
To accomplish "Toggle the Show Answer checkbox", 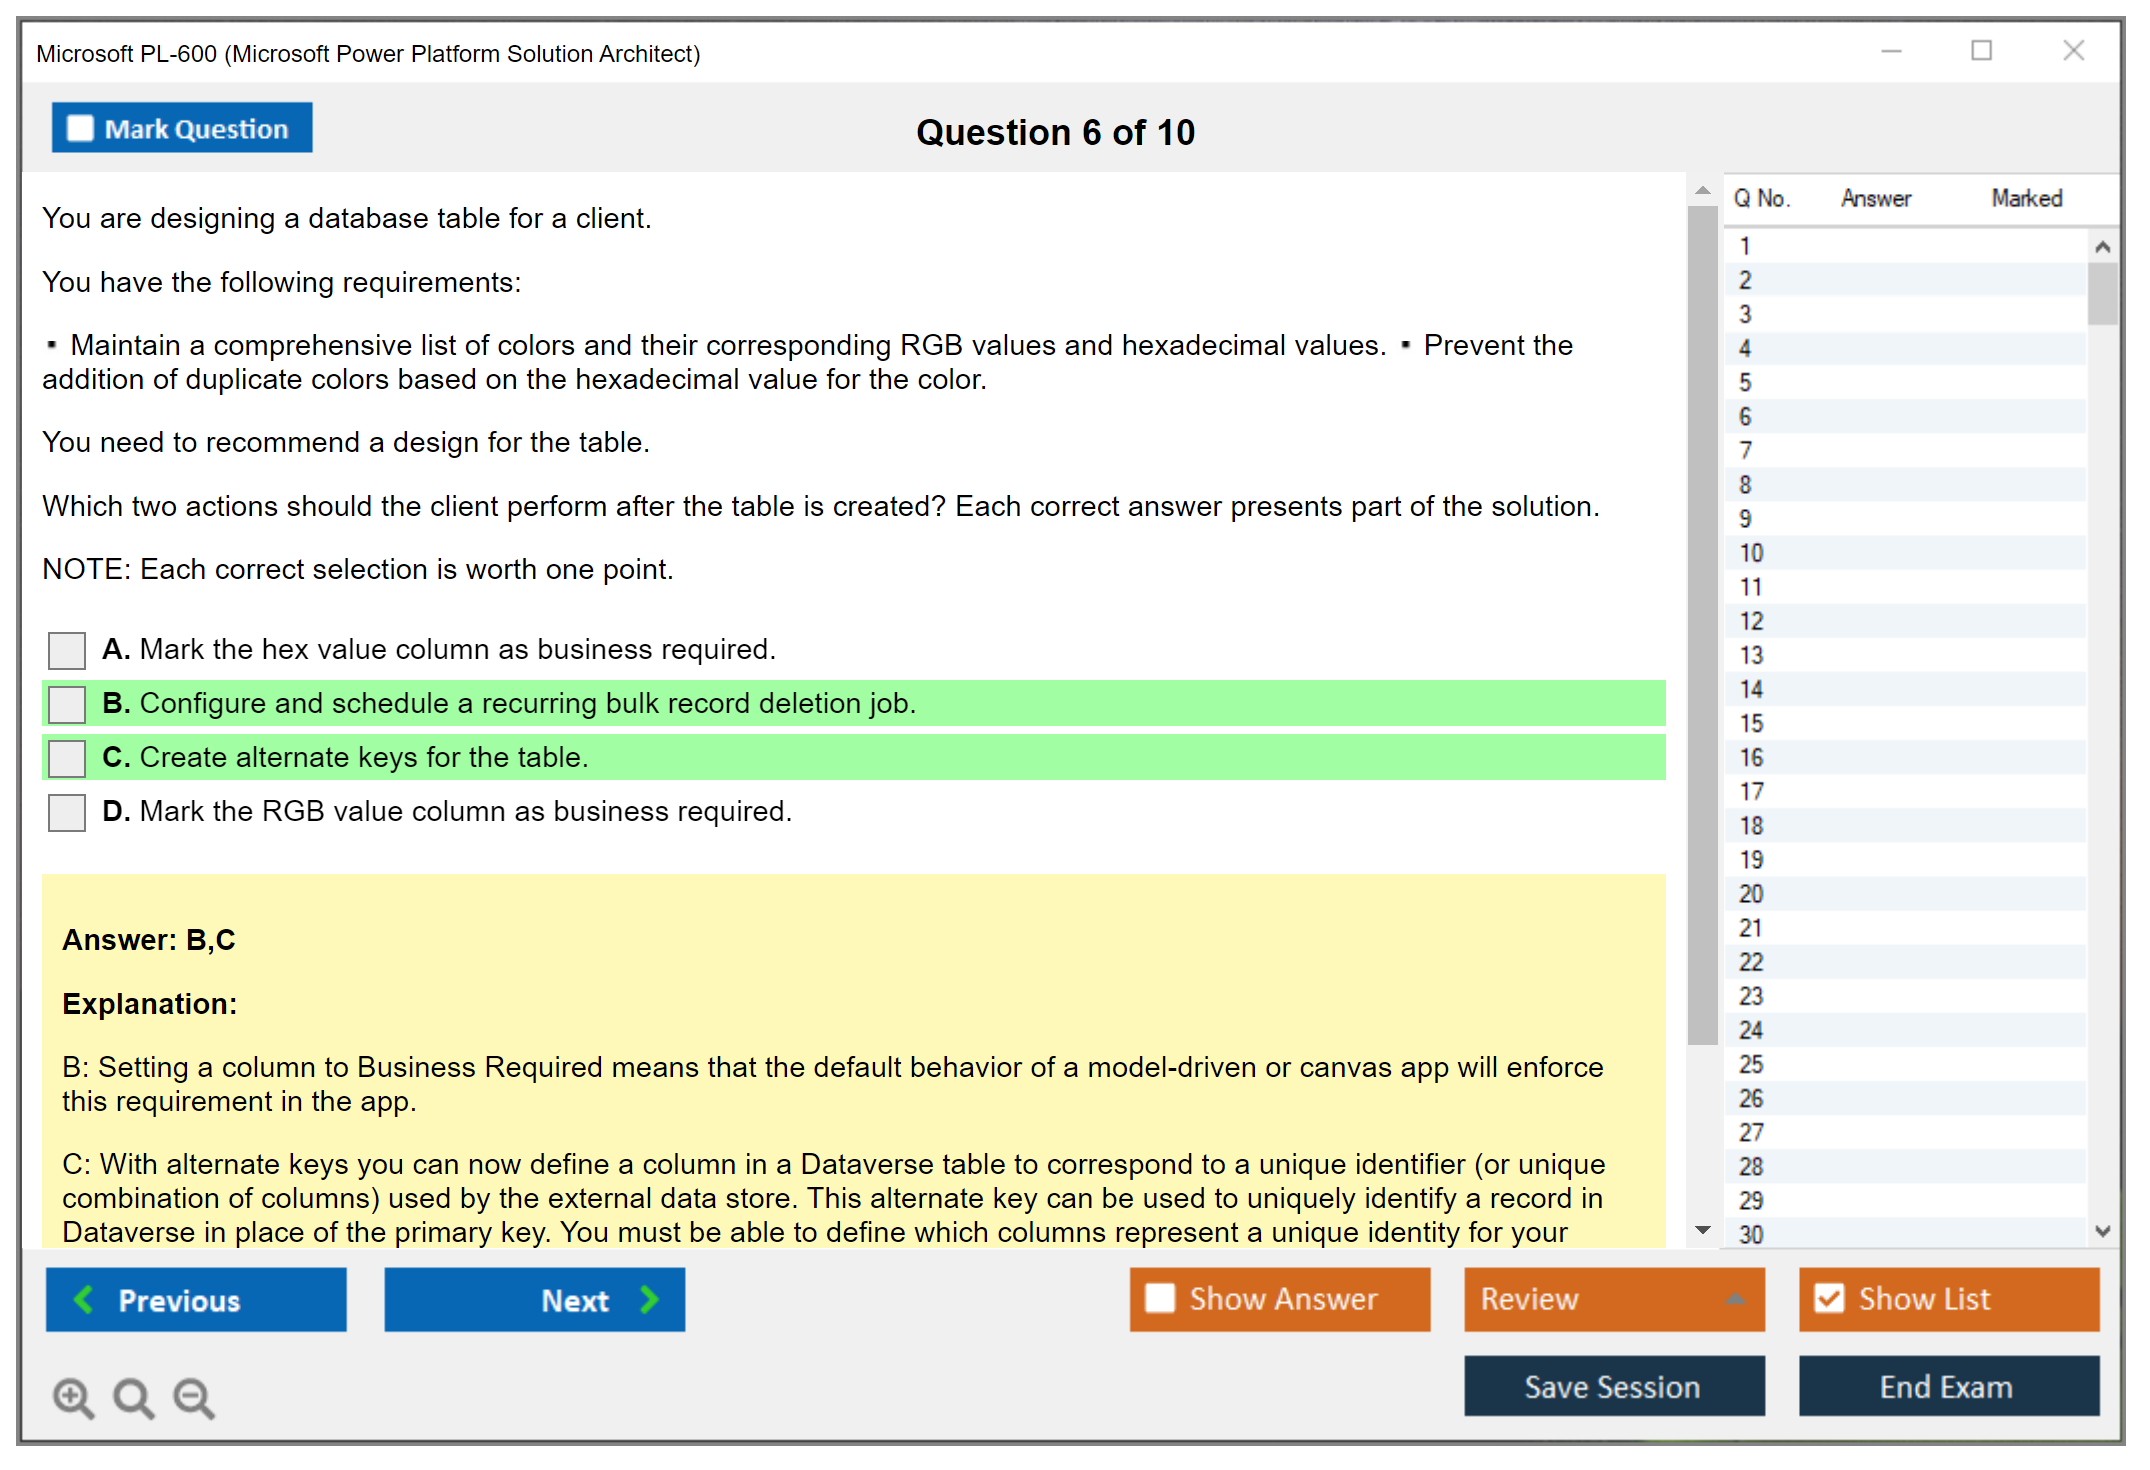I will pos(1160,1298).
